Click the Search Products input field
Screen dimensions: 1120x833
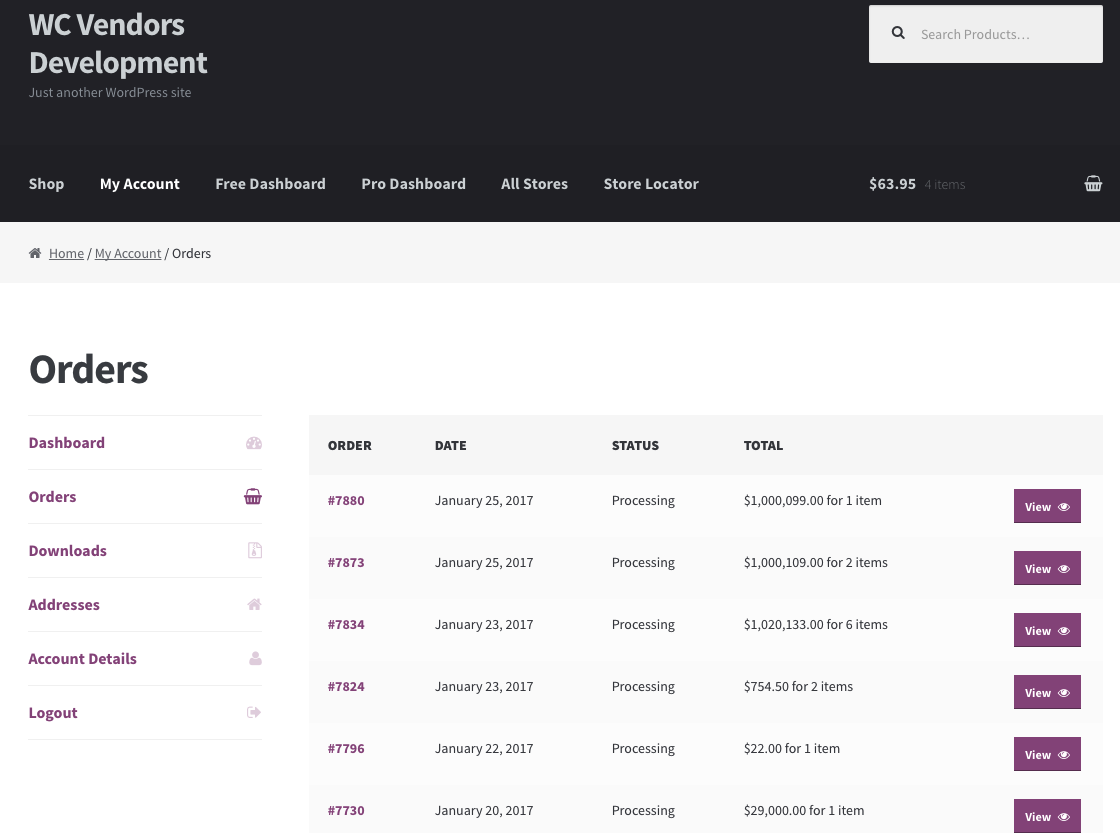pyautogui.click(x=986, y=34)
